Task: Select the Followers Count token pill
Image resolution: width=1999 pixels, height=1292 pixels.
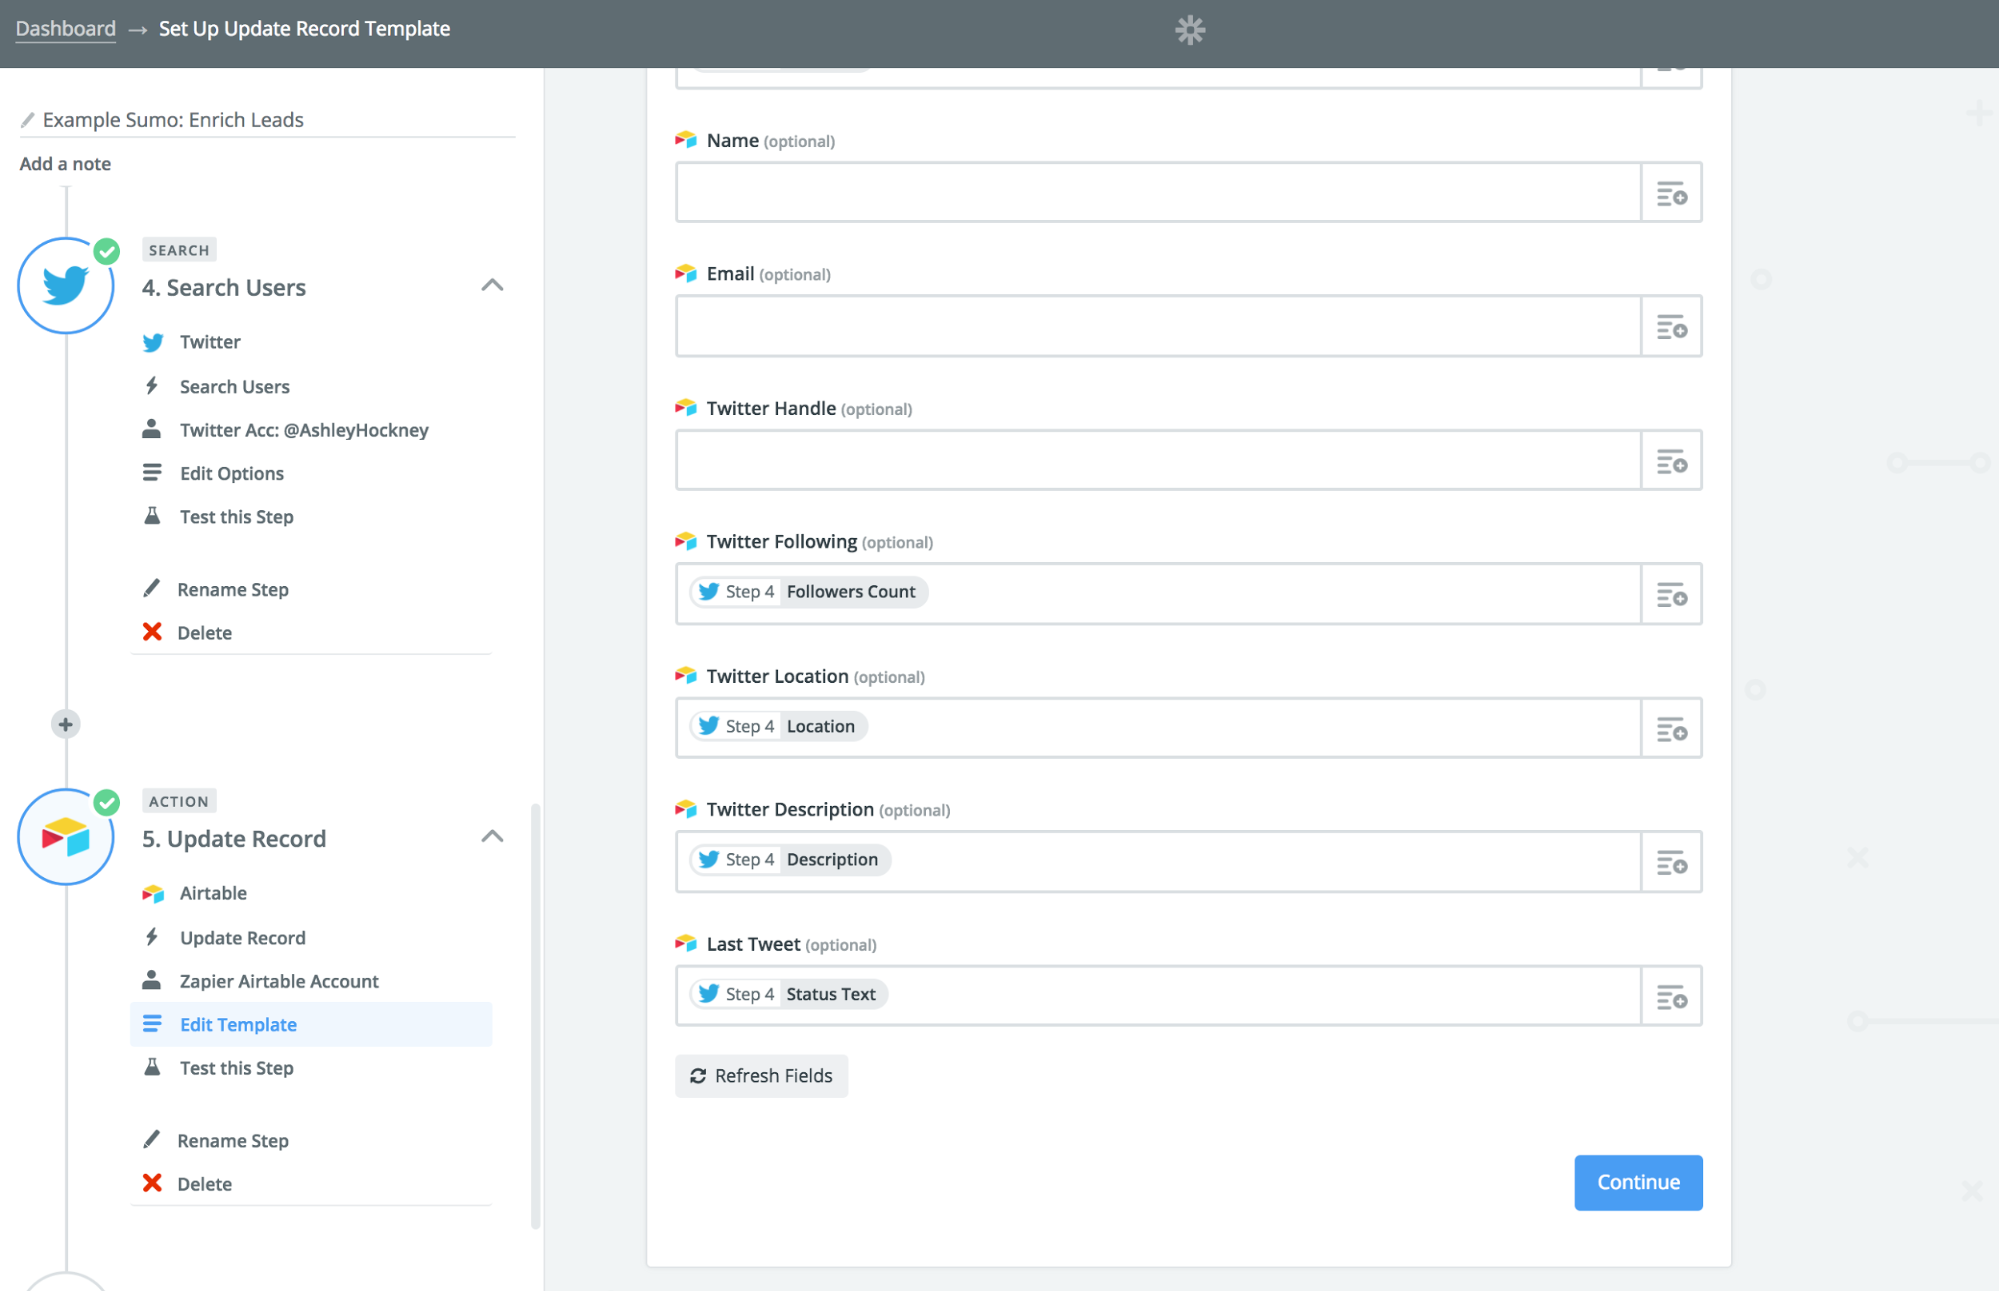Action: click(809, 592)
